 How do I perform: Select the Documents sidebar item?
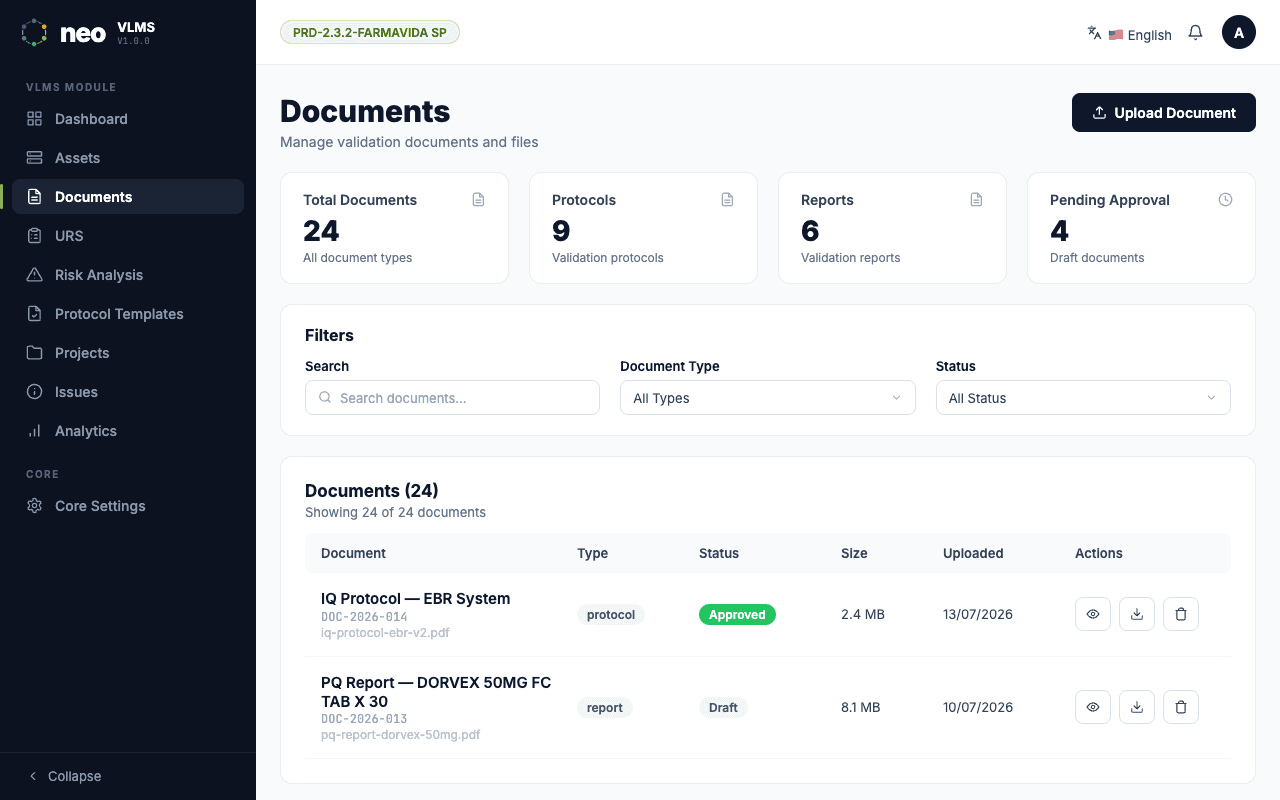tap(128, 197)
